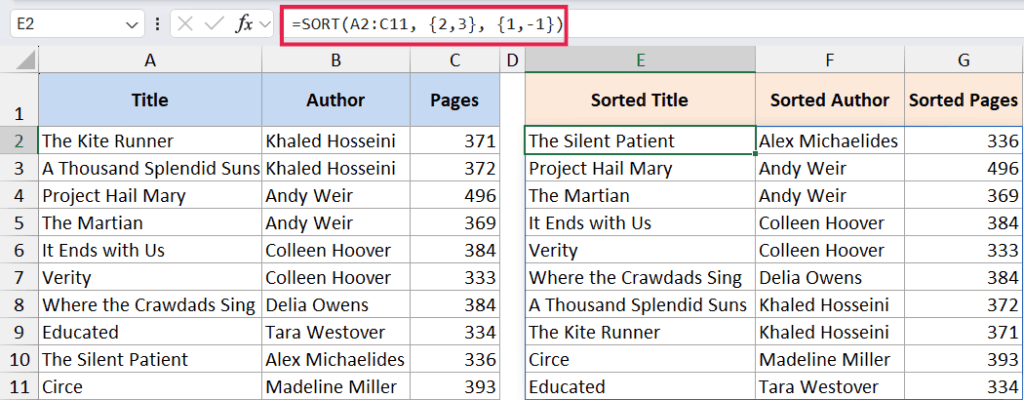Select cell B8 Delia Owens
Viewport: 1024px width, 400px height.
point(336,305)
